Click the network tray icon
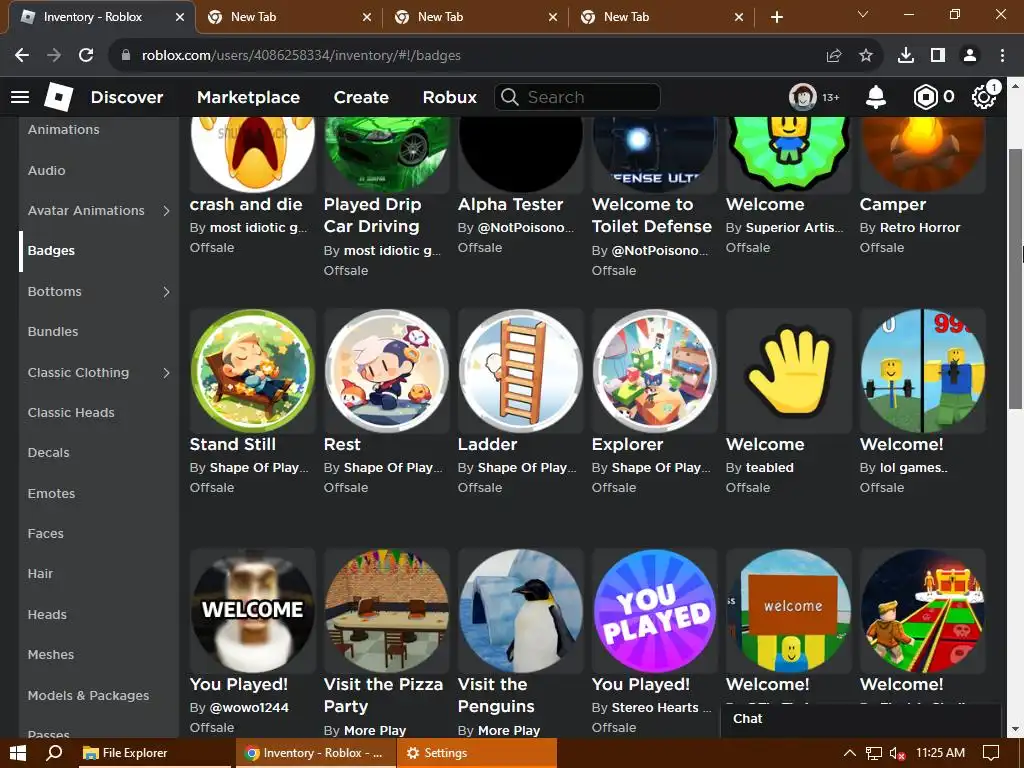The height and width of the screenshot is (768, 1024). 873,754
